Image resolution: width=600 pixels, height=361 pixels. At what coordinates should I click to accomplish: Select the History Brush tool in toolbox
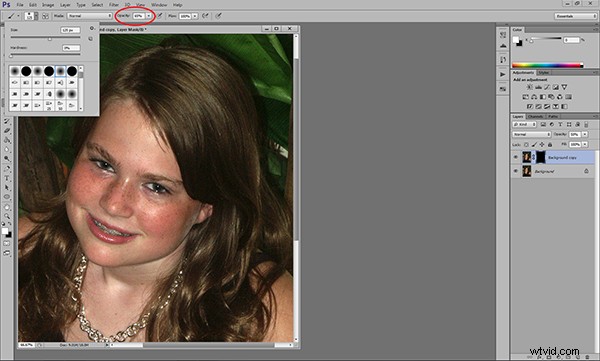pyautogui.click(x=7, y=121)
